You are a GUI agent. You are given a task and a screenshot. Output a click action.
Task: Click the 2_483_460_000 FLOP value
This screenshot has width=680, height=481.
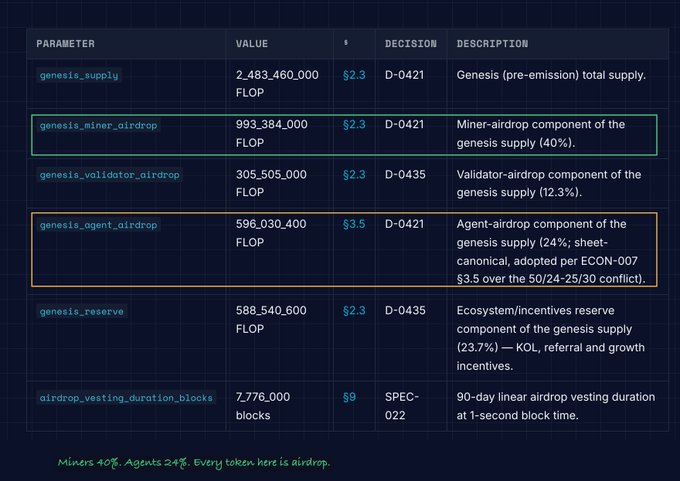tap(277, 84)
